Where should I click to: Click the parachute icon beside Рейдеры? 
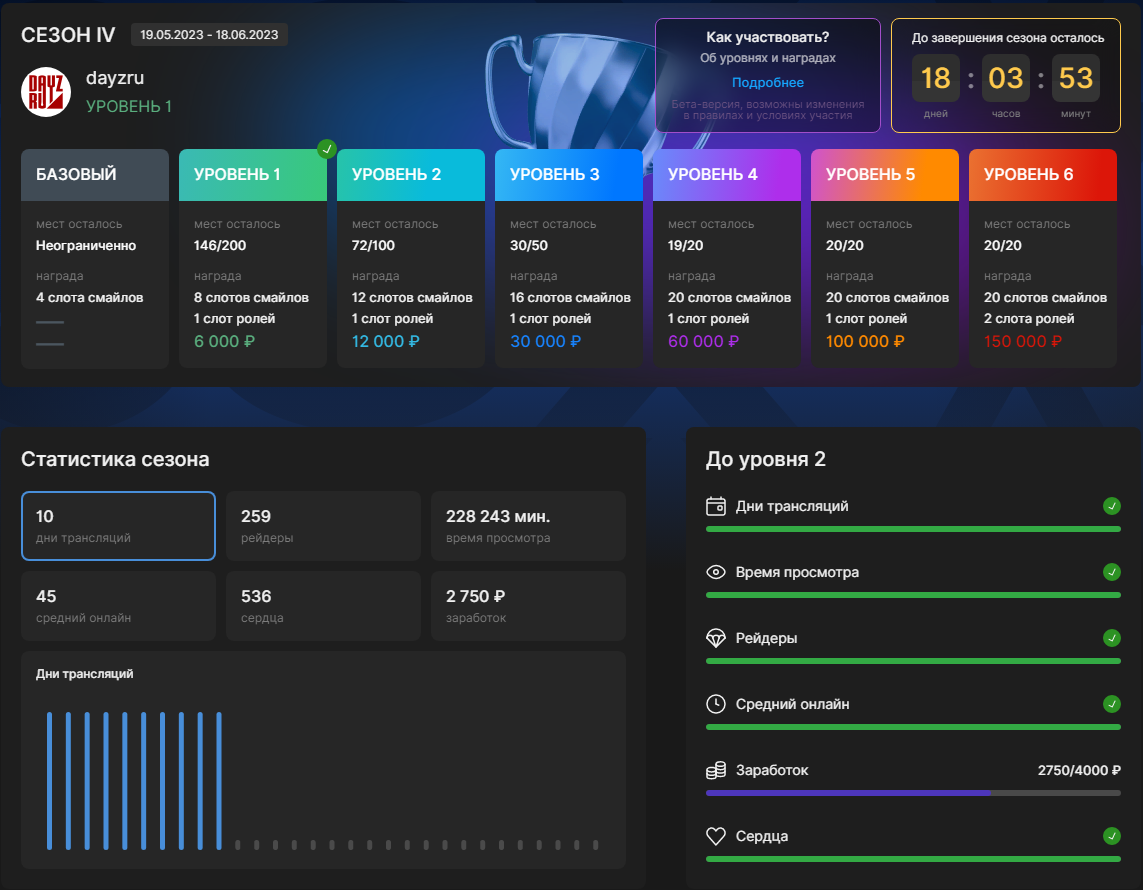click(x=715, y=638)
